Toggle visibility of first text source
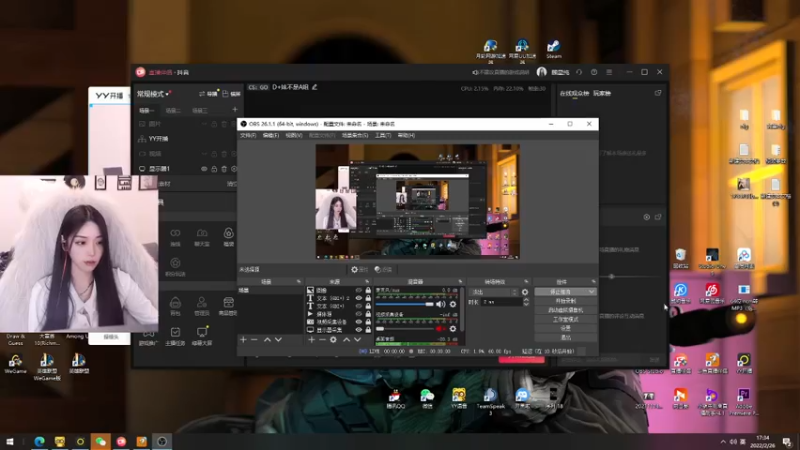The width and height of the screenshot is (800, 450). tap(359, 298)
